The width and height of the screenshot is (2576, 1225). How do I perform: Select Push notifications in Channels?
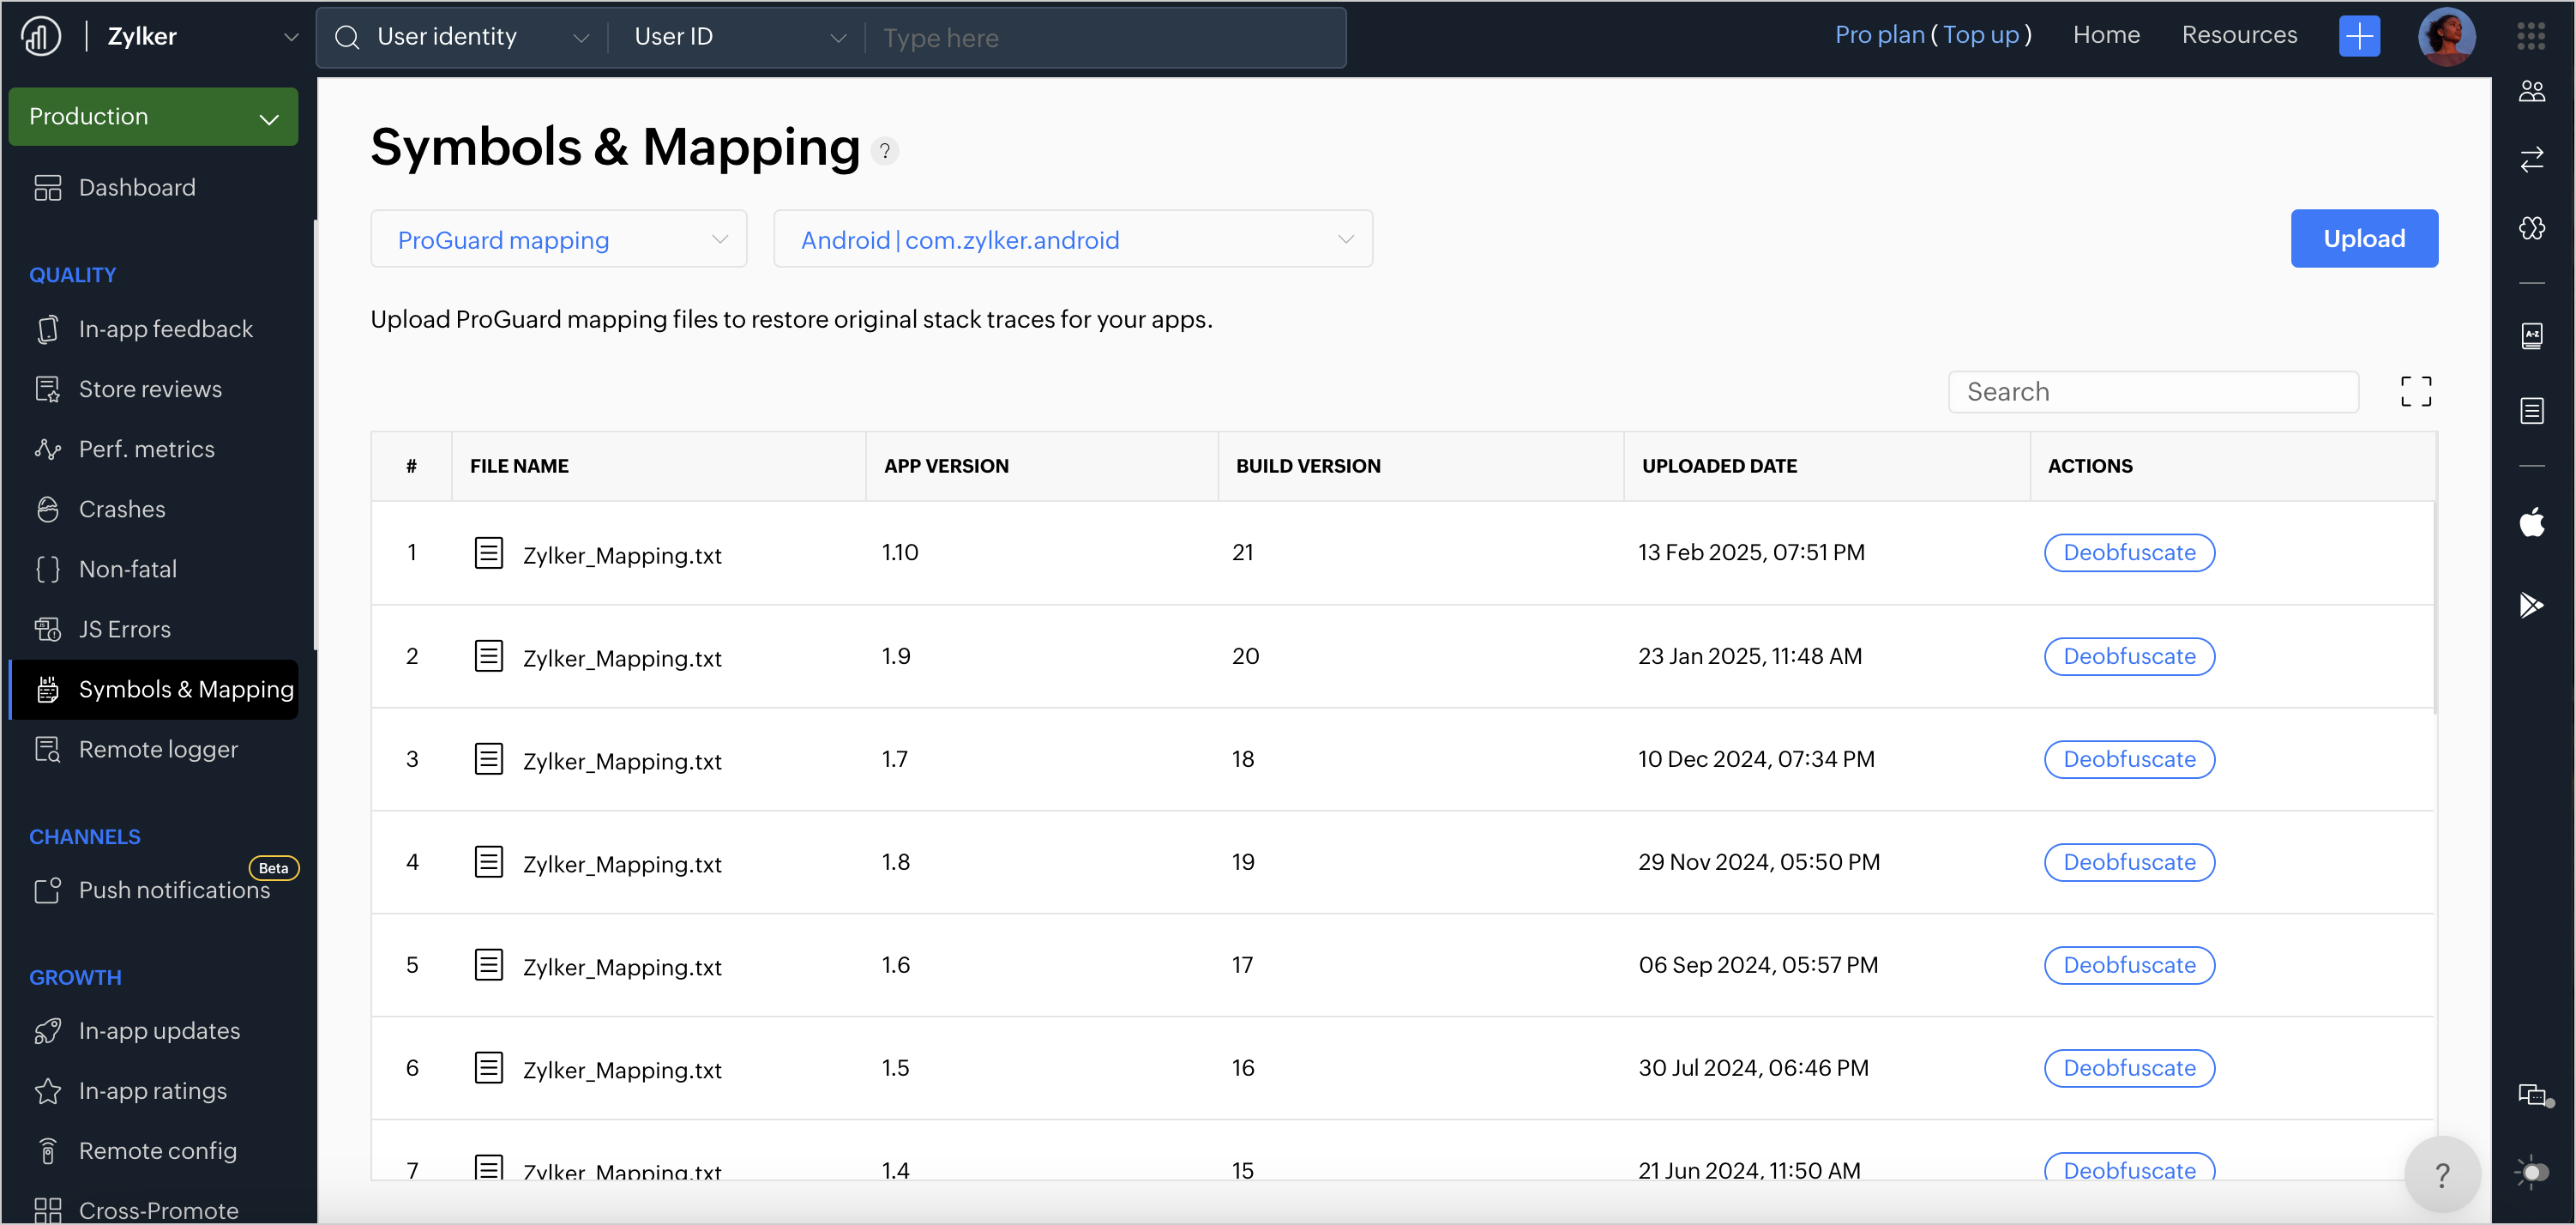(174, 890)
